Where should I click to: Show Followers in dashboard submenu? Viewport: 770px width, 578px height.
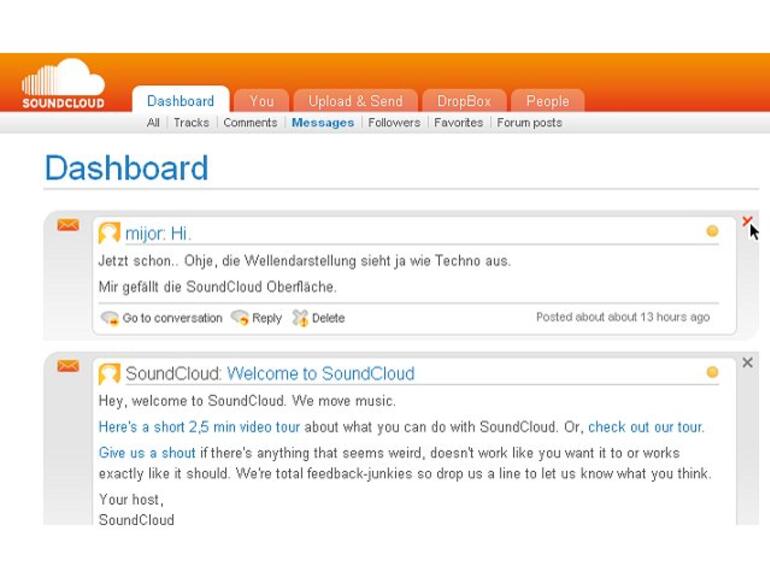pos(394,123)
